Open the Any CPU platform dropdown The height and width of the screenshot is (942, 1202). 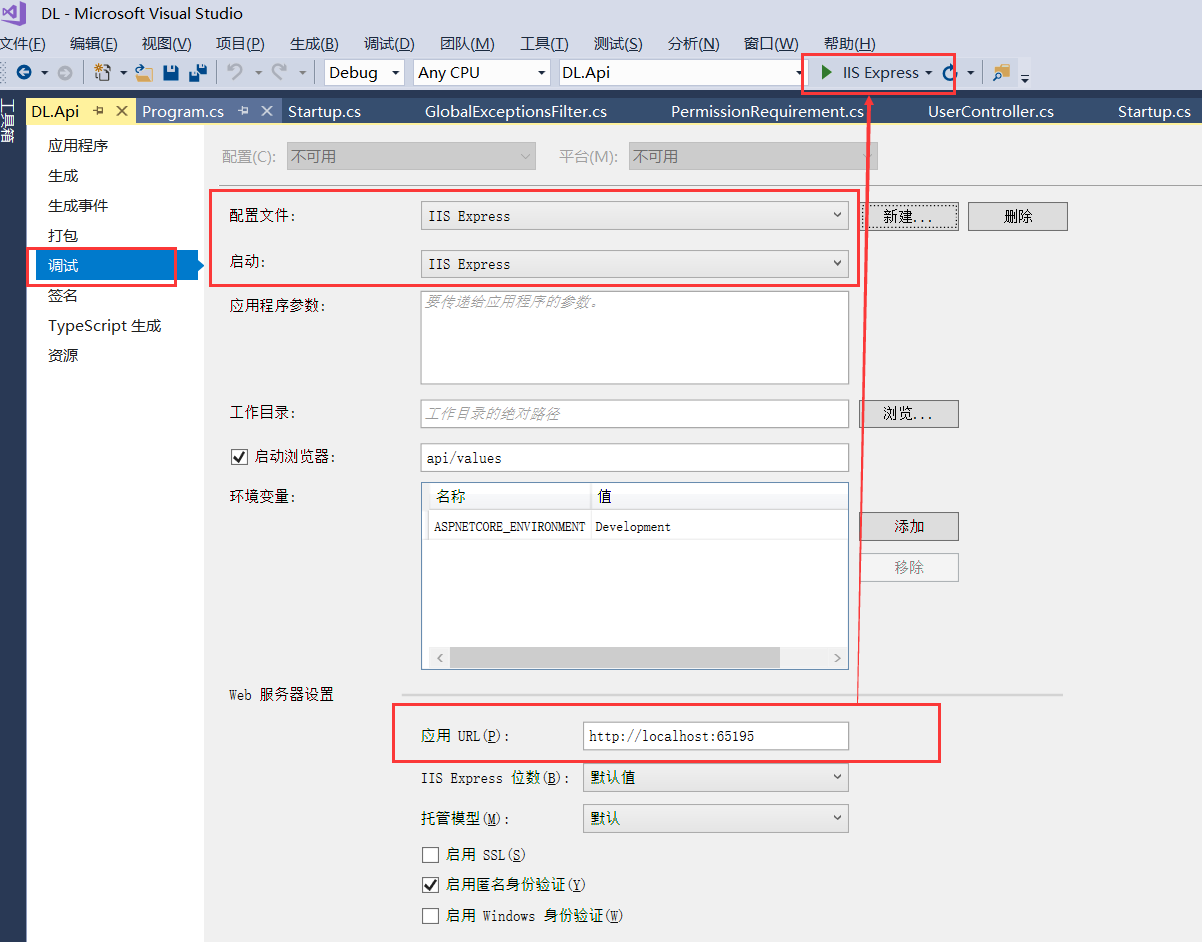tap(482, 73)
